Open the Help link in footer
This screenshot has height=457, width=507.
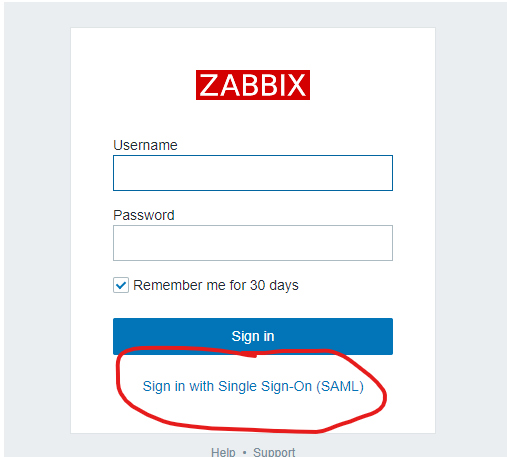click(223, 452)
